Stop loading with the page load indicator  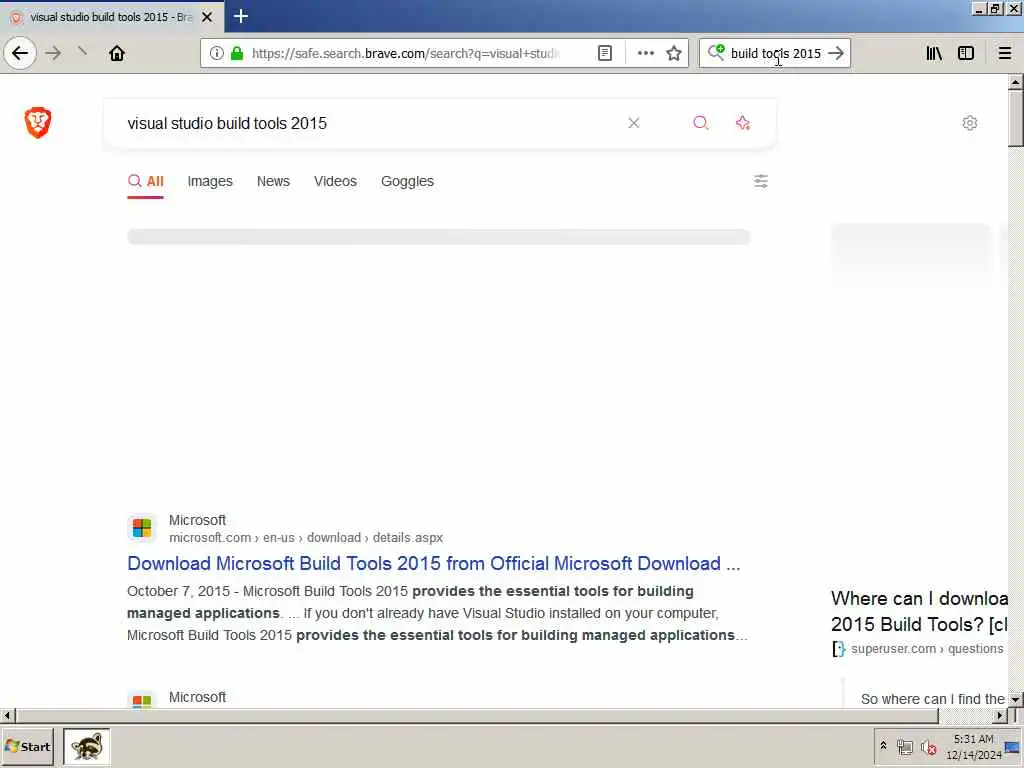82,51
